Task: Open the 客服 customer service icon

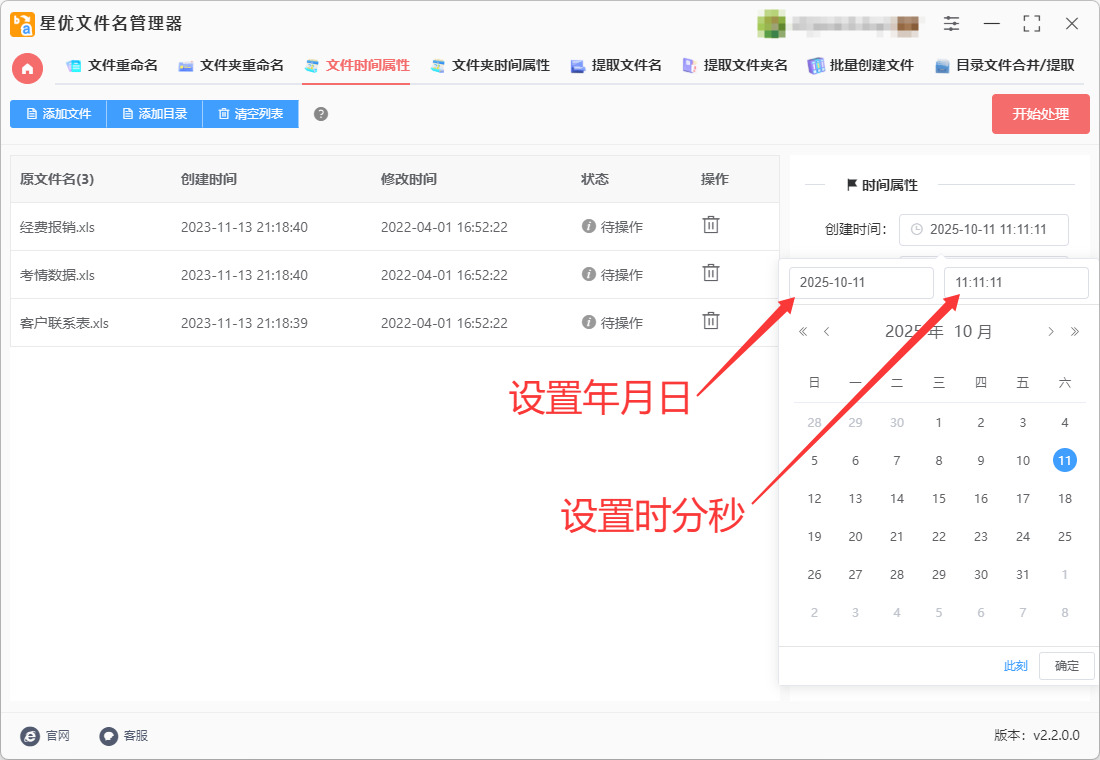Action: (108, 735)
